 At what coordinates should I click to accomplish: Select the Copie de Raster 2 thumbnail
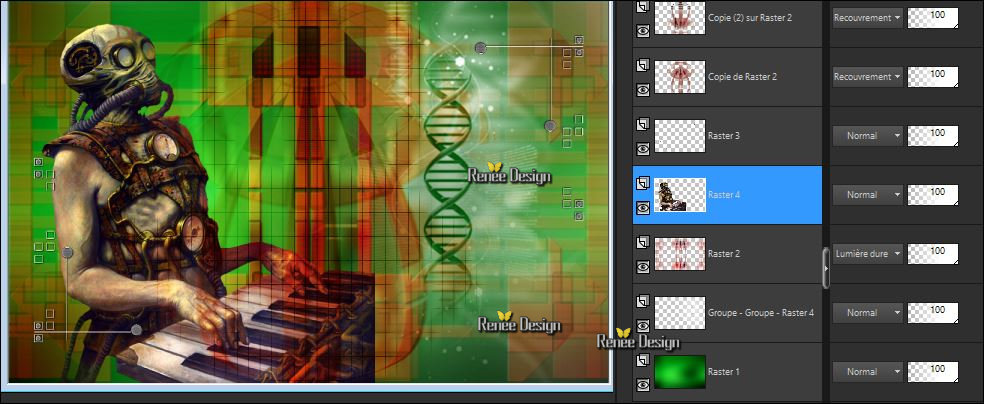(680, 77)
